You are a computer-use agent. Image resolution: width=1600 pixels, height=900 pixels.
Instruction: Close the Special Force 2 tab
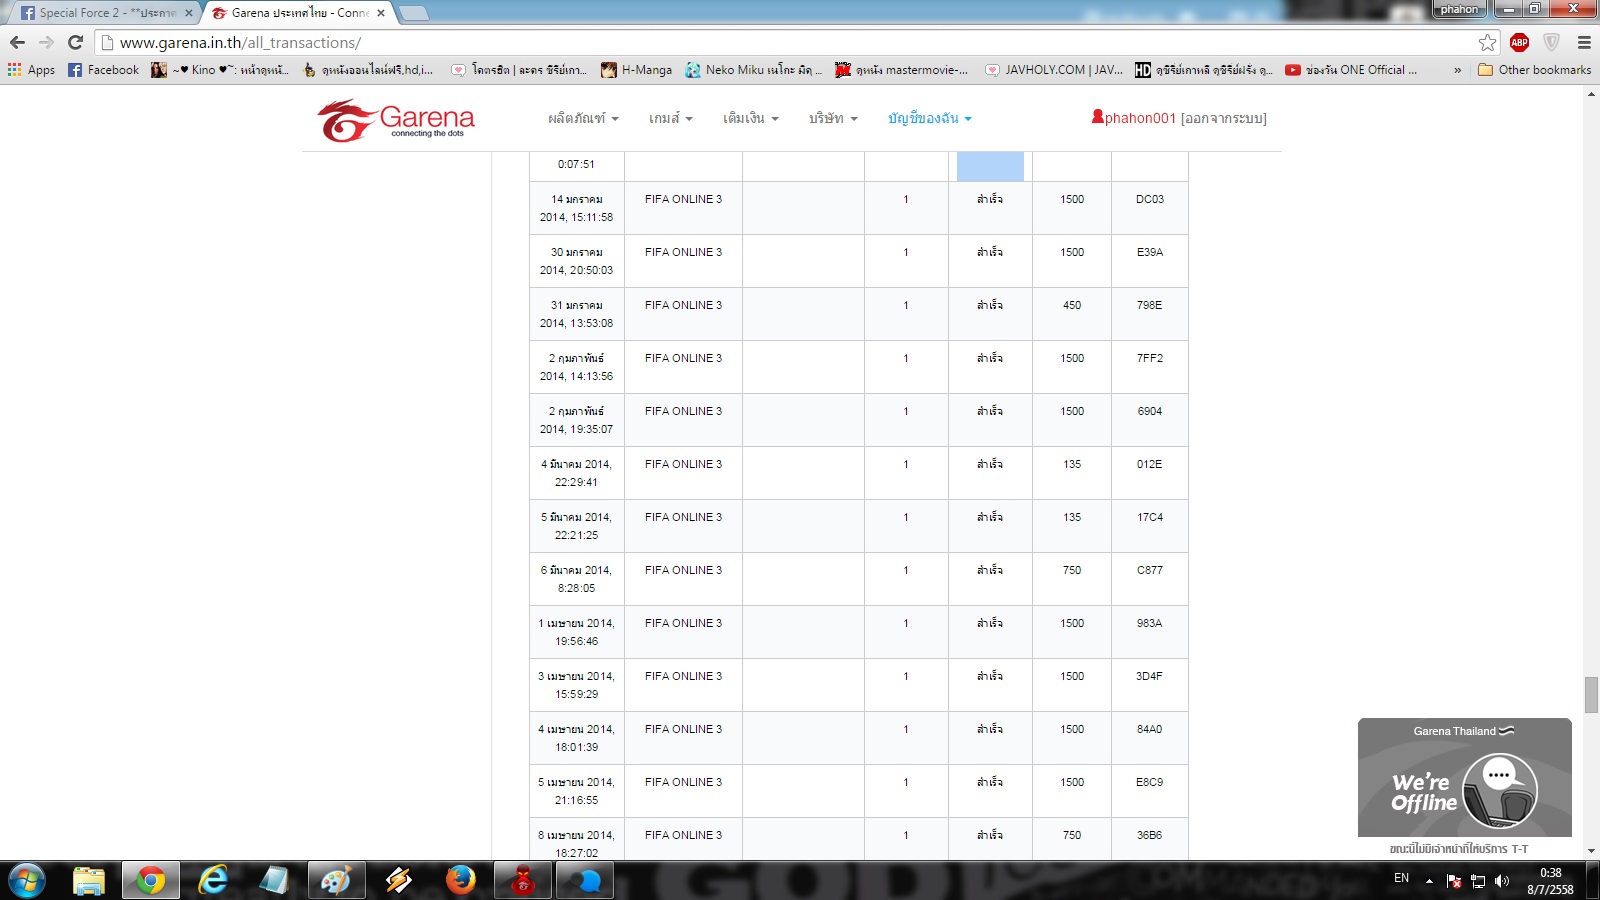point(188,13)
